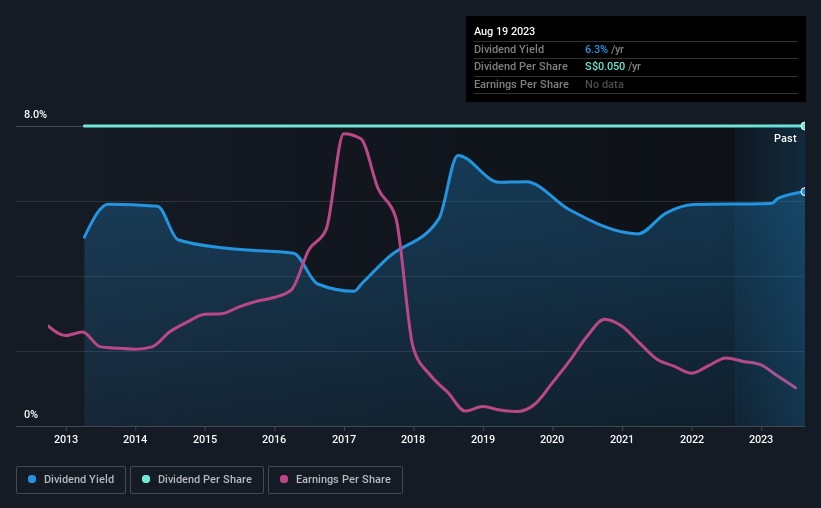Click the 2022 x-axis label
Viewport: 821px width, 508px height.
(x=692, y=439)
